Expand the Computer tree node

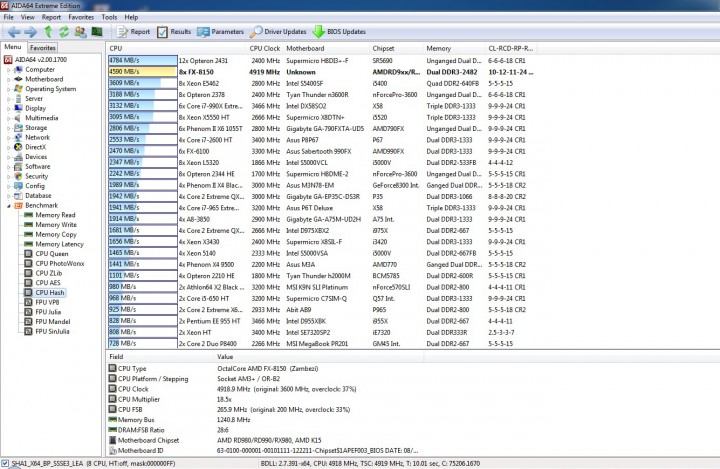click(x=8, y=70)
